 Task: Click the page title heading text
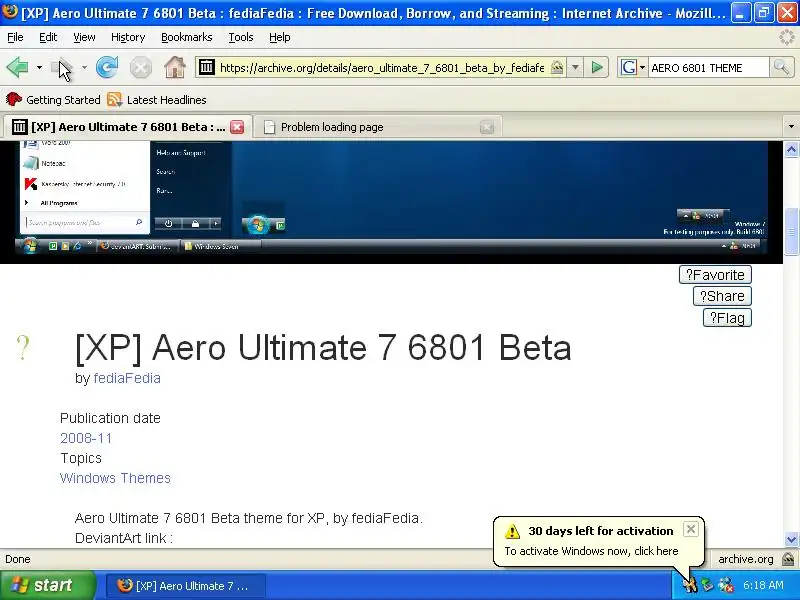click(323, 348)
